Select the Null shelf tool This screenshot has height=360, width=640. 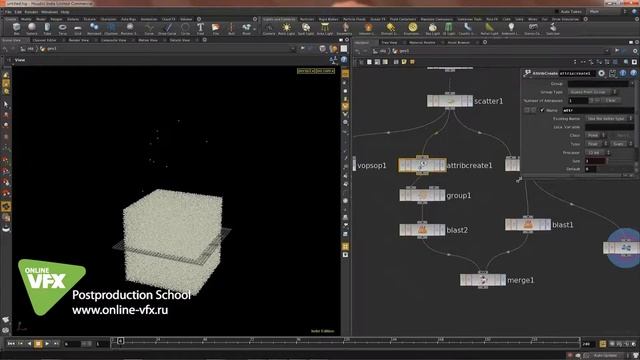[x=231, y=29]
